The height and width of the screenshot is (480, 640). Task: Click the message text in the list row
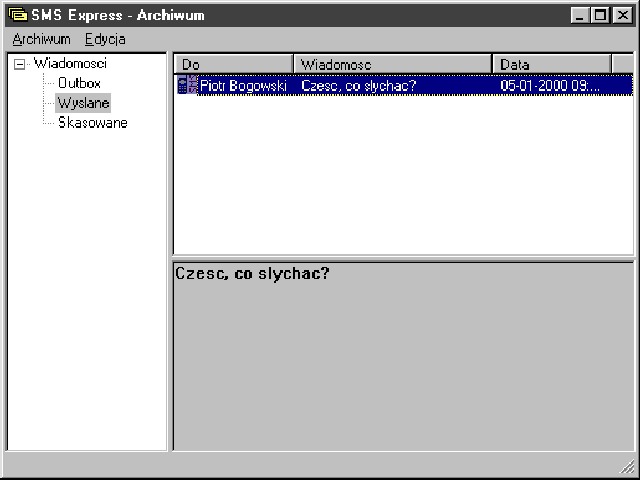click(x=358, y=86)
